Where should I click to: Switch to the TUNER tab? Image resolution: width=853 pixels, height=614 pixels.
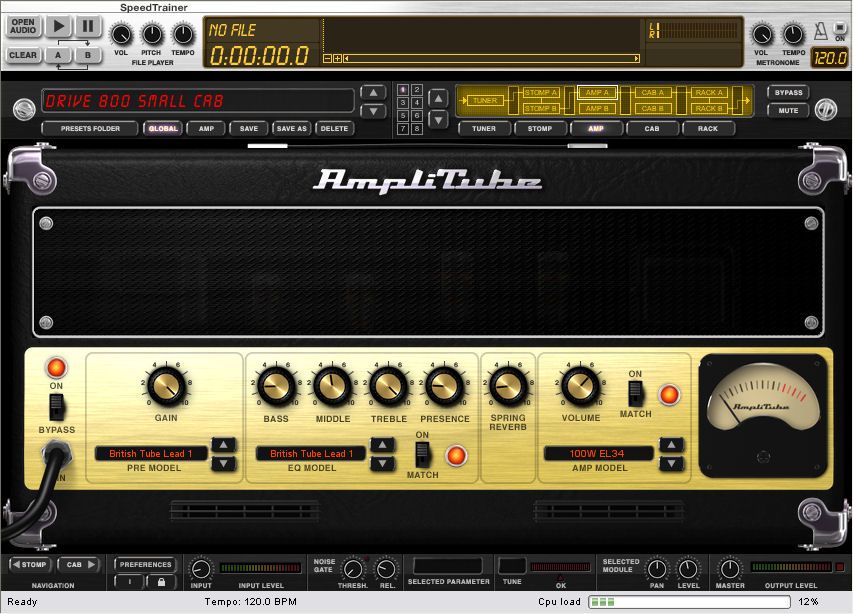pyautogui.click(x=484, y=129)
